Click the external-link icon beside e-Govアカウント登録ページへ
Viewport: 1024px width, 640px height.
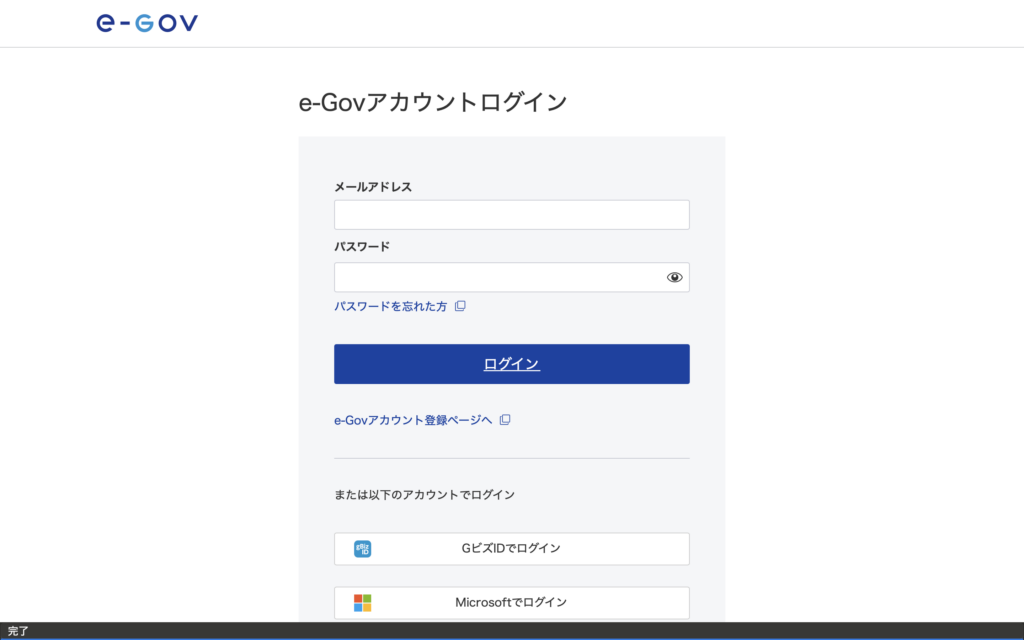[505, 420]
